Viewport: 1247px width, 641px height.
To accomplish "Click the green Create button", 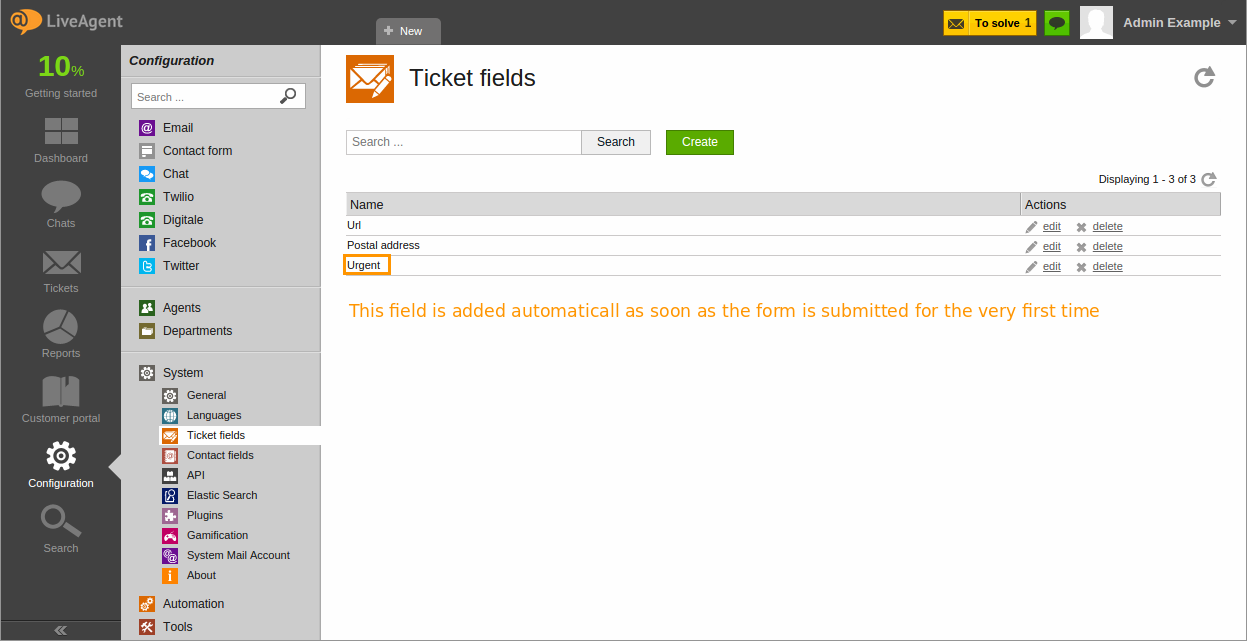I will (700, 142).
